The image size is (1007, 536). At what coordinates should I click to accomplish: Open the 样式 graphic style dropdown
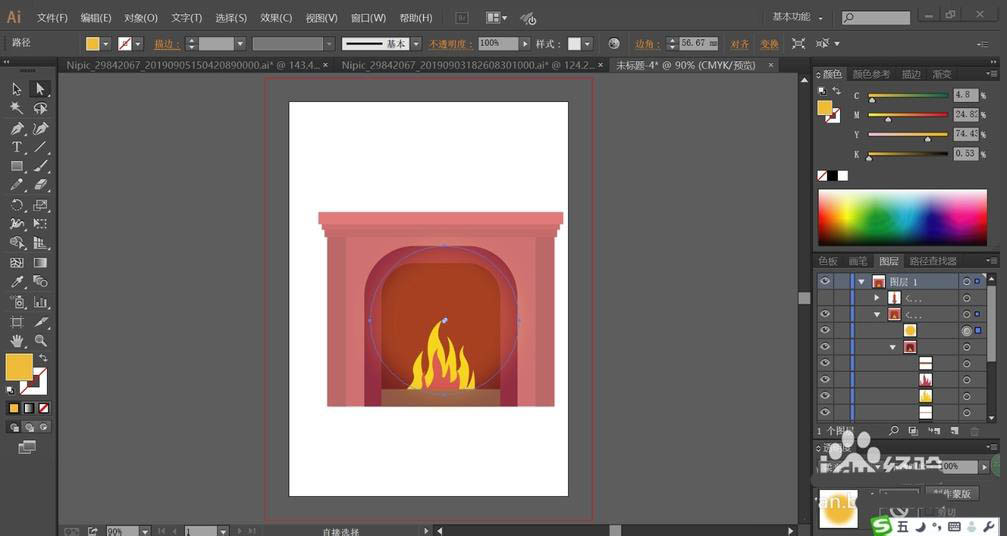(588, 44)
